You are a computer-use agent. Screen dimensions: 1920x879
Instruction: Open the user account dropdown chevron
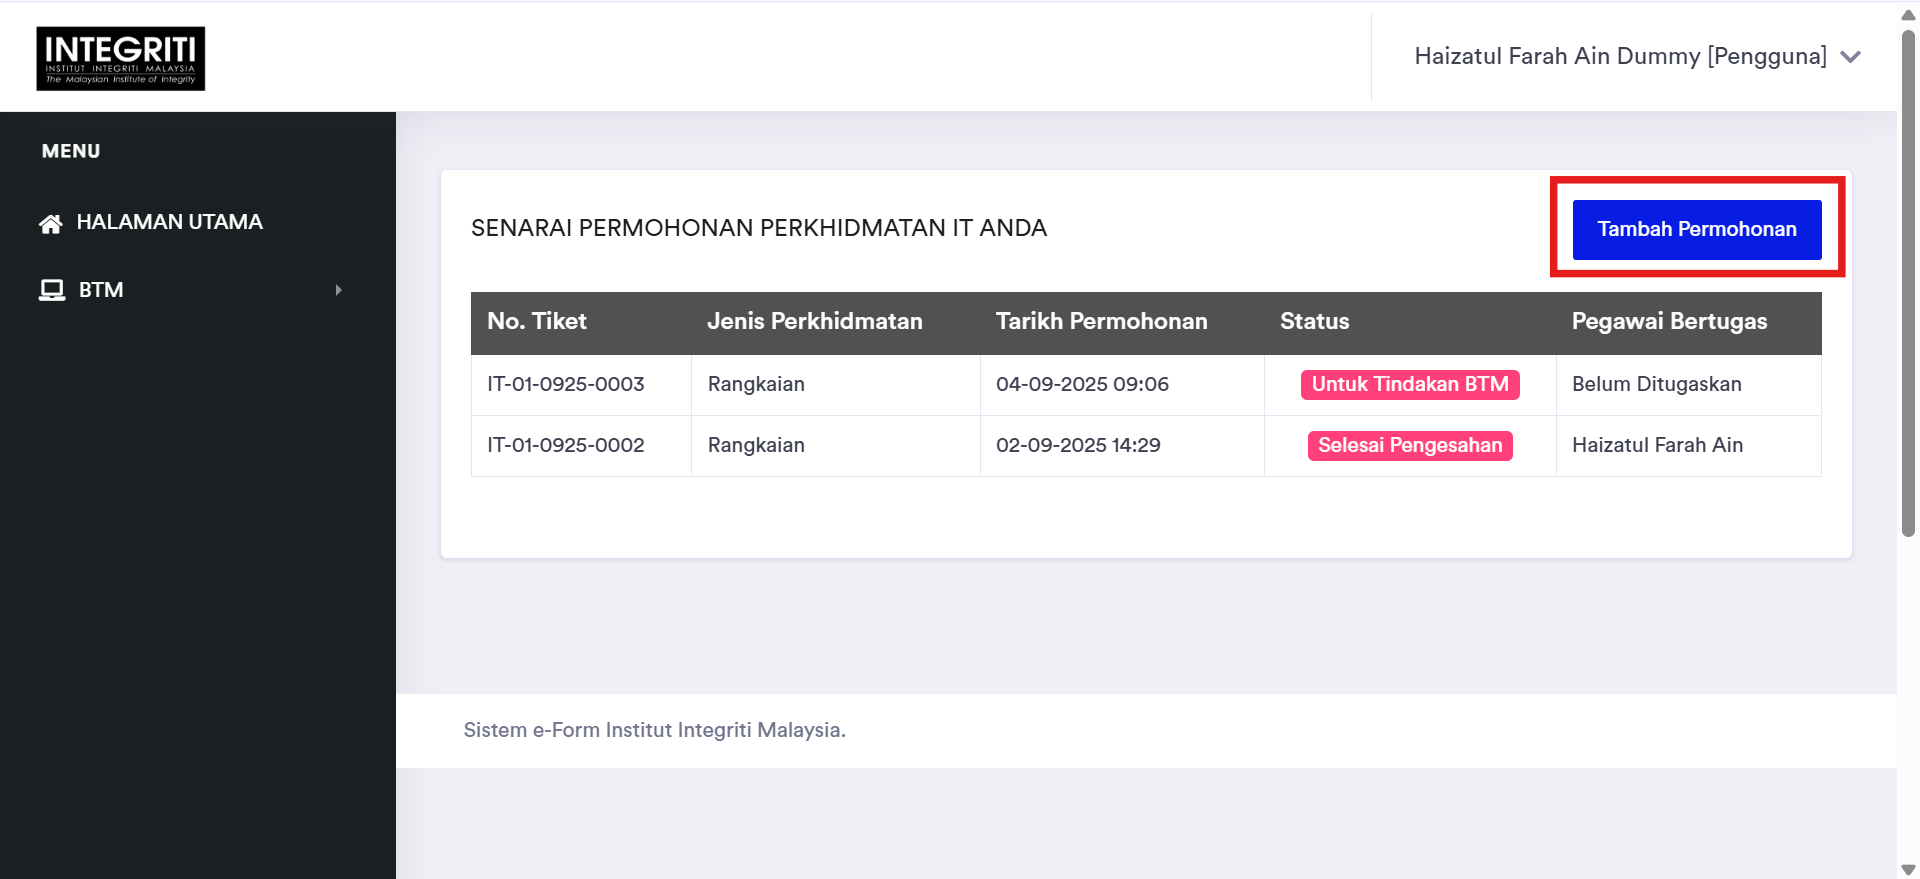(x=1851, y=57)
